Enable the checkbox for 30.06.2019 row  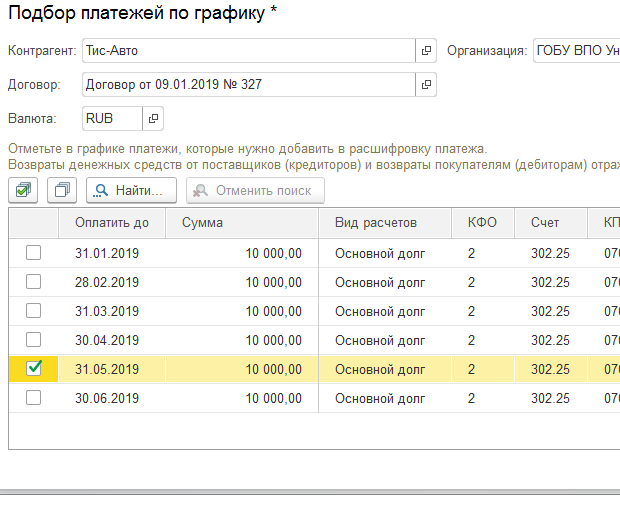33,398
